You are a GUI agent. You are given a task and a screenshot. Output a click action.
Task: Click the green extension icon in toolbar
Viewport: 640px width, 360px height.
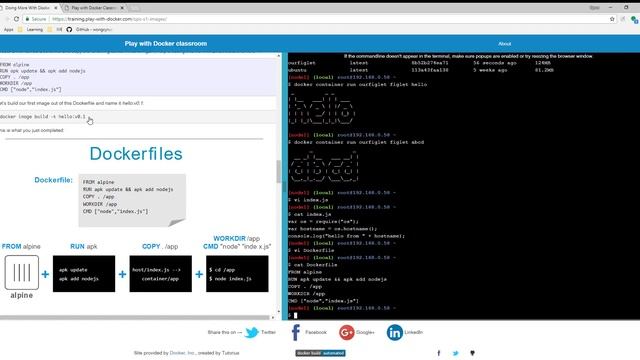point(634,19)
